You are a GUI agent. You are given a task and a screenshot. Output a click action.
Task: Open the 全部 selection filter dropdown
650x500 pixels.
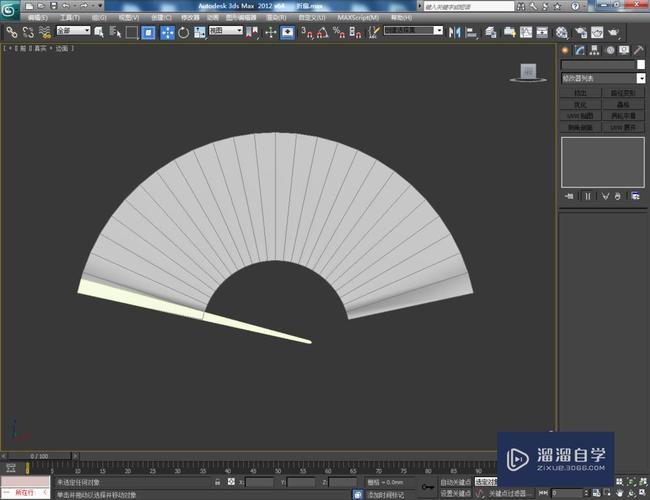point(73,30)
